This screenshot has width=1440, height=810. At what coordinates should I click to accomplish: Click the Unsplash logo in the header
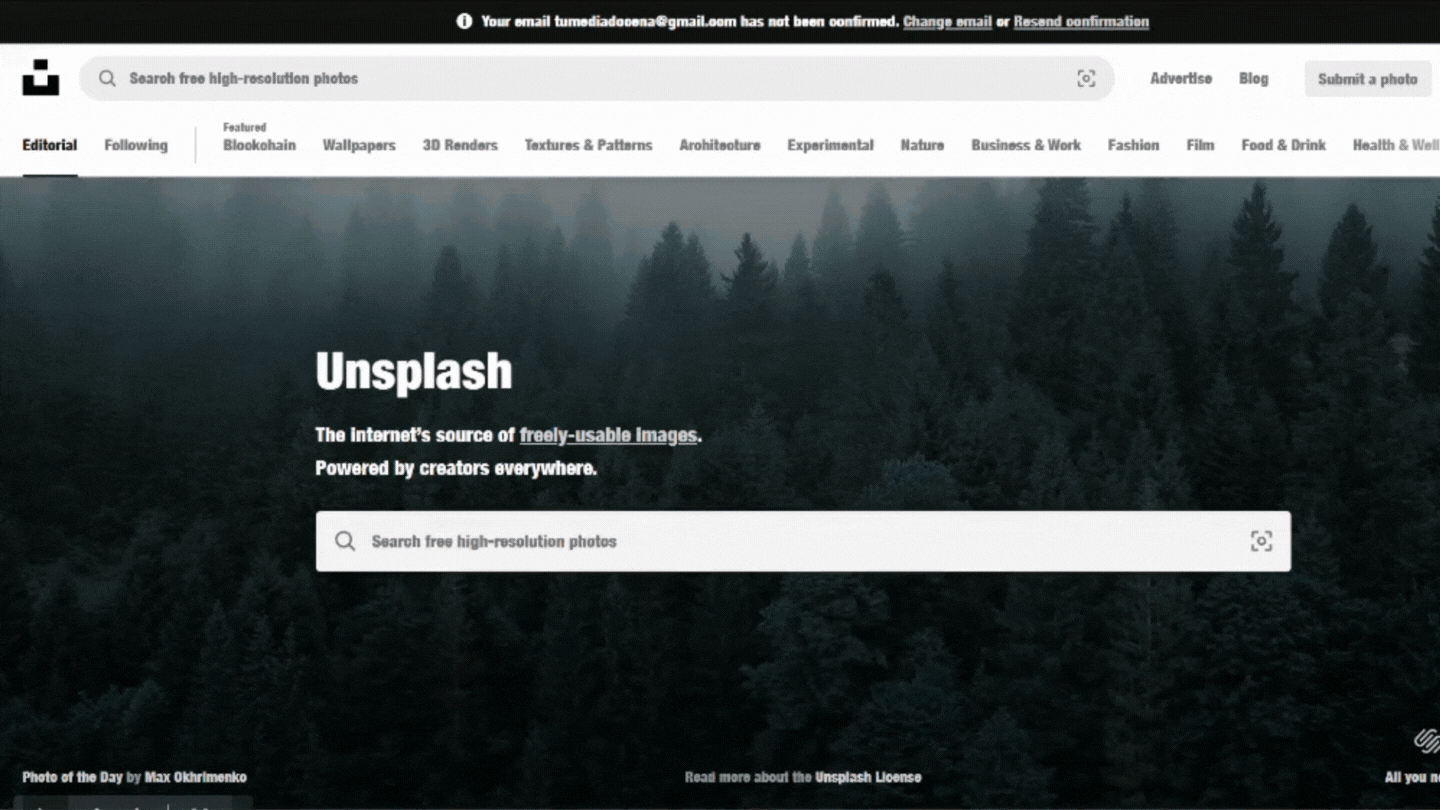(x=41, y=78)
